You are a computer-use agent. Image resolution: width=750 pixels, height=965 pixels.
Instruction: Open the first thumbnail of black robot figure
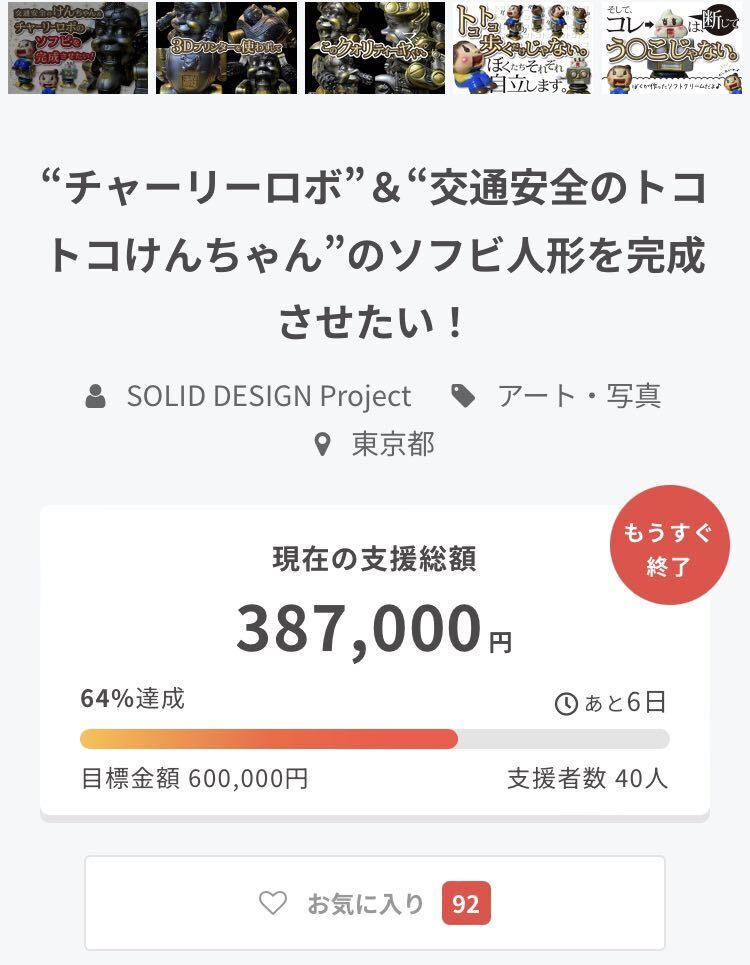(x=78, y=48)
